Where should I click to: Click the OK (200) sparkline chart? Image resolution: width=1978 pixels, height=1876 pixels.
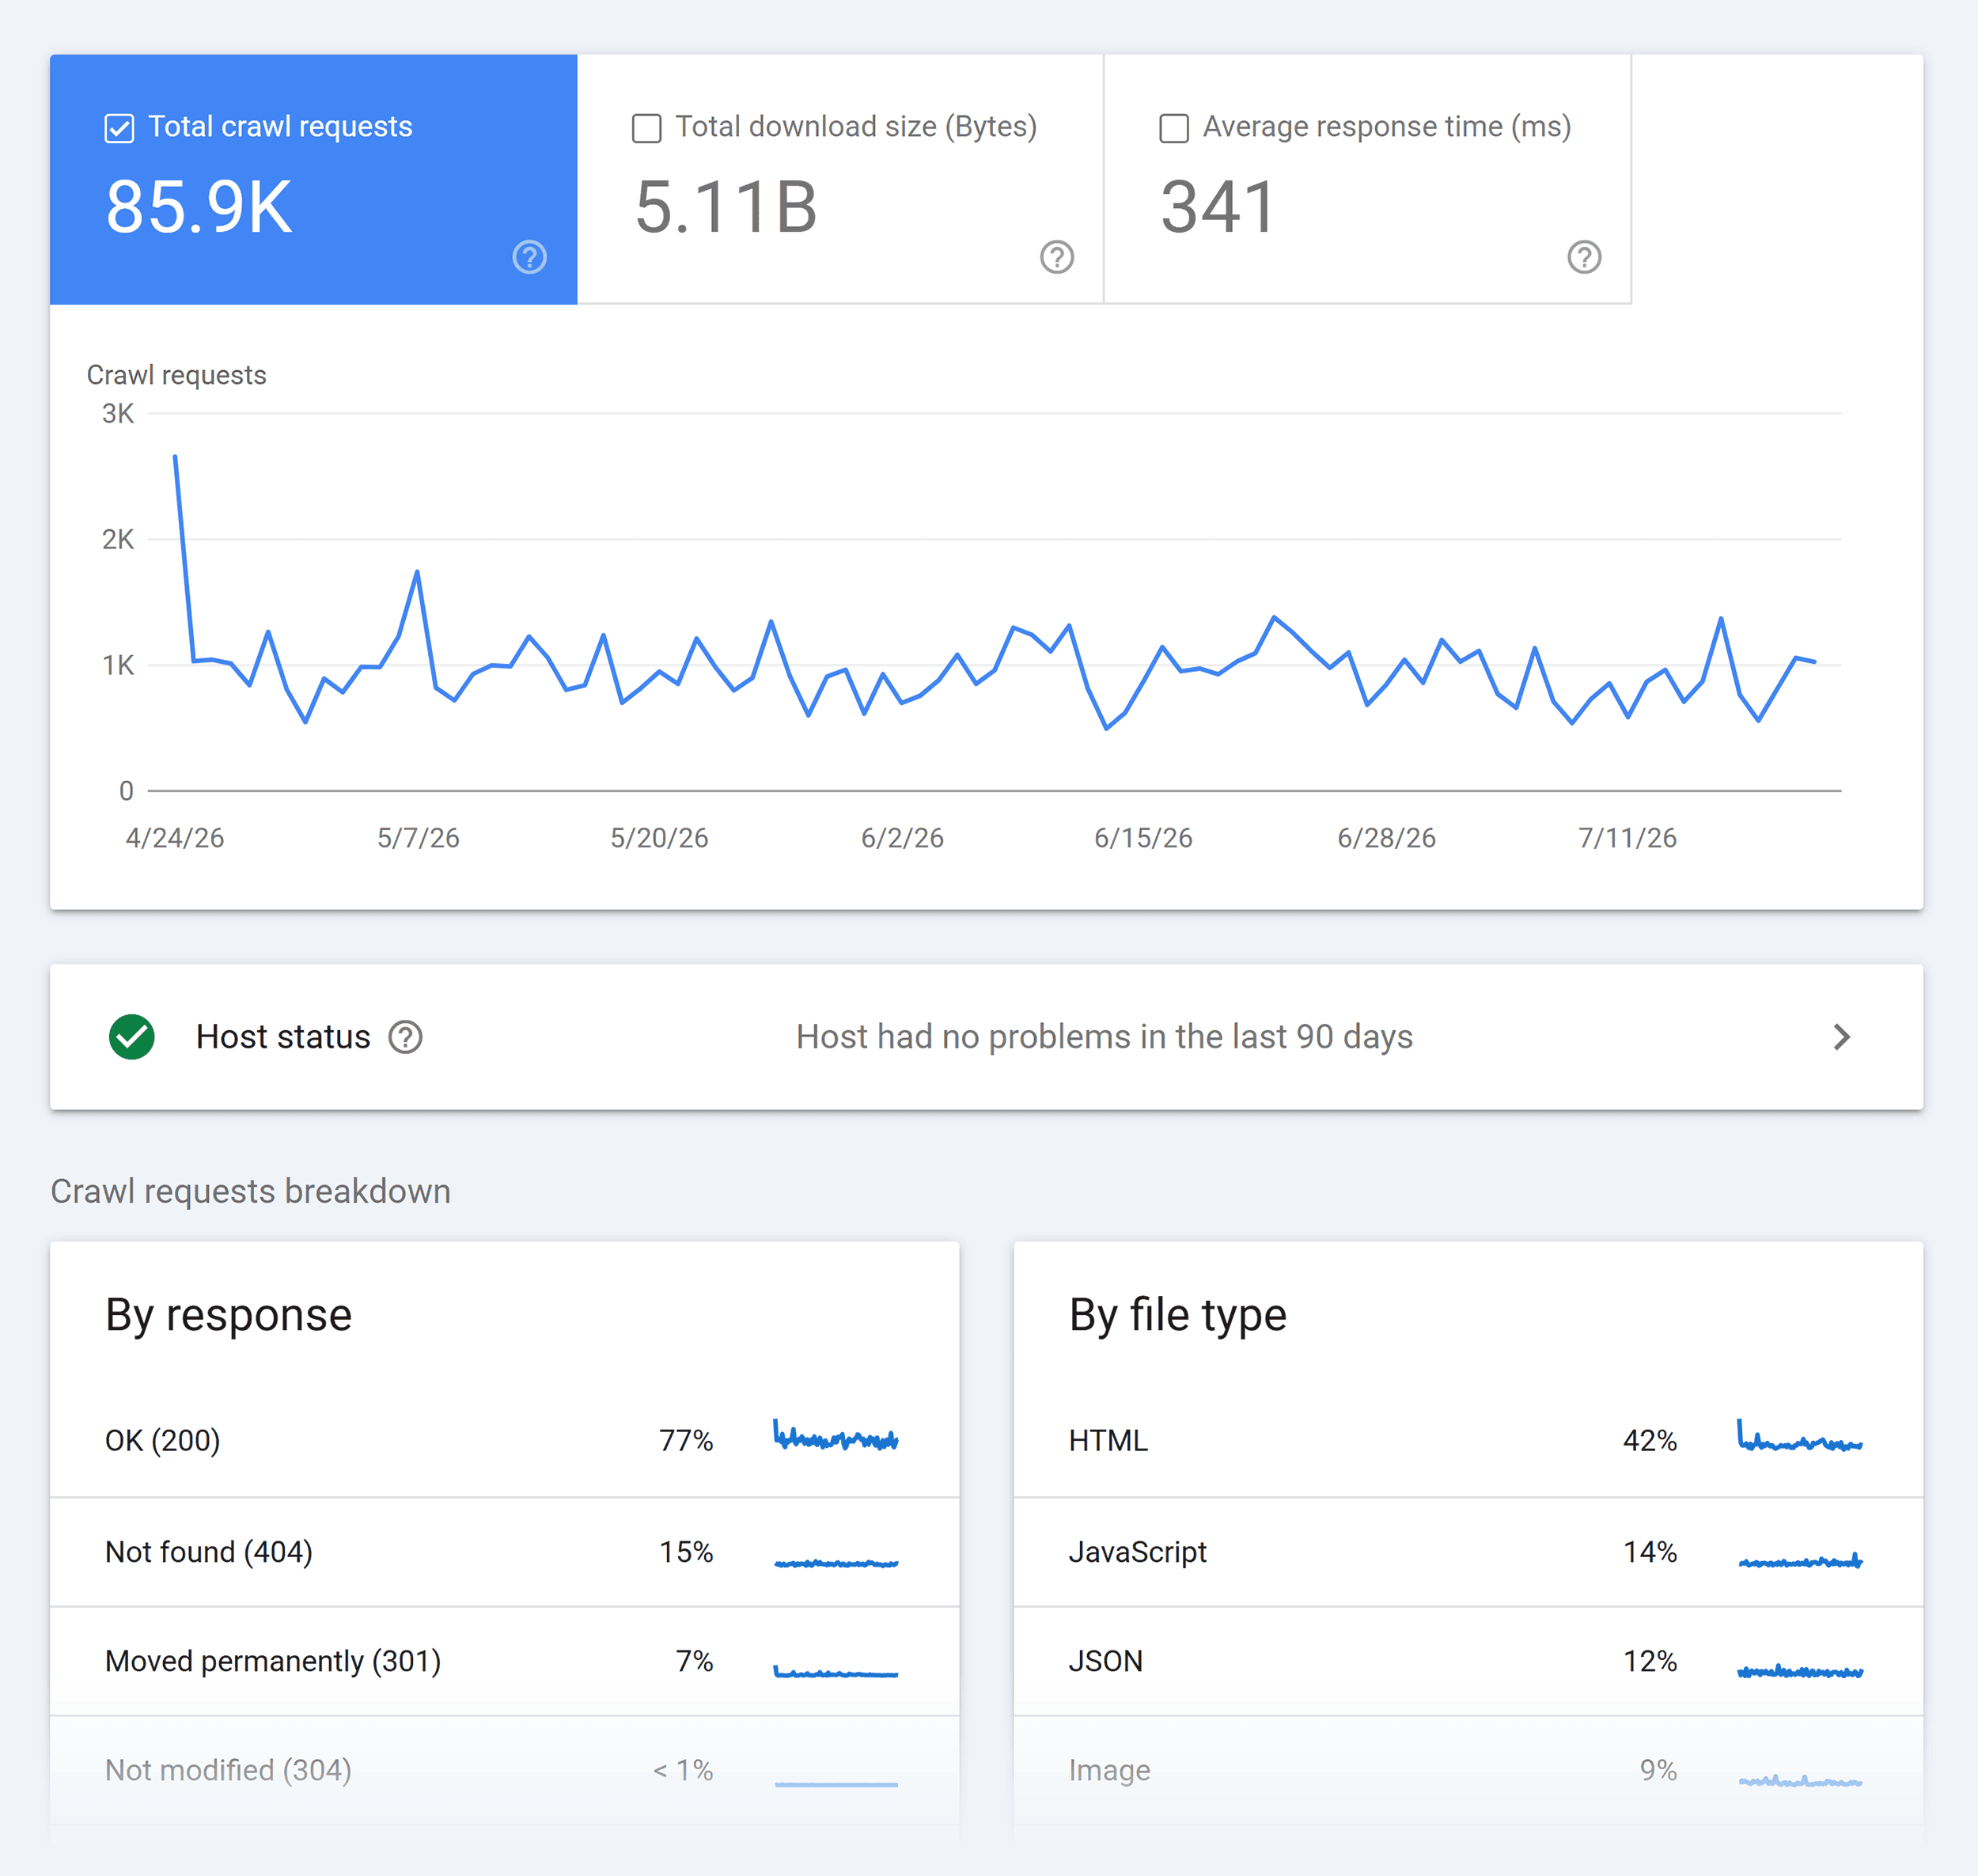(x=836, y=1435)
